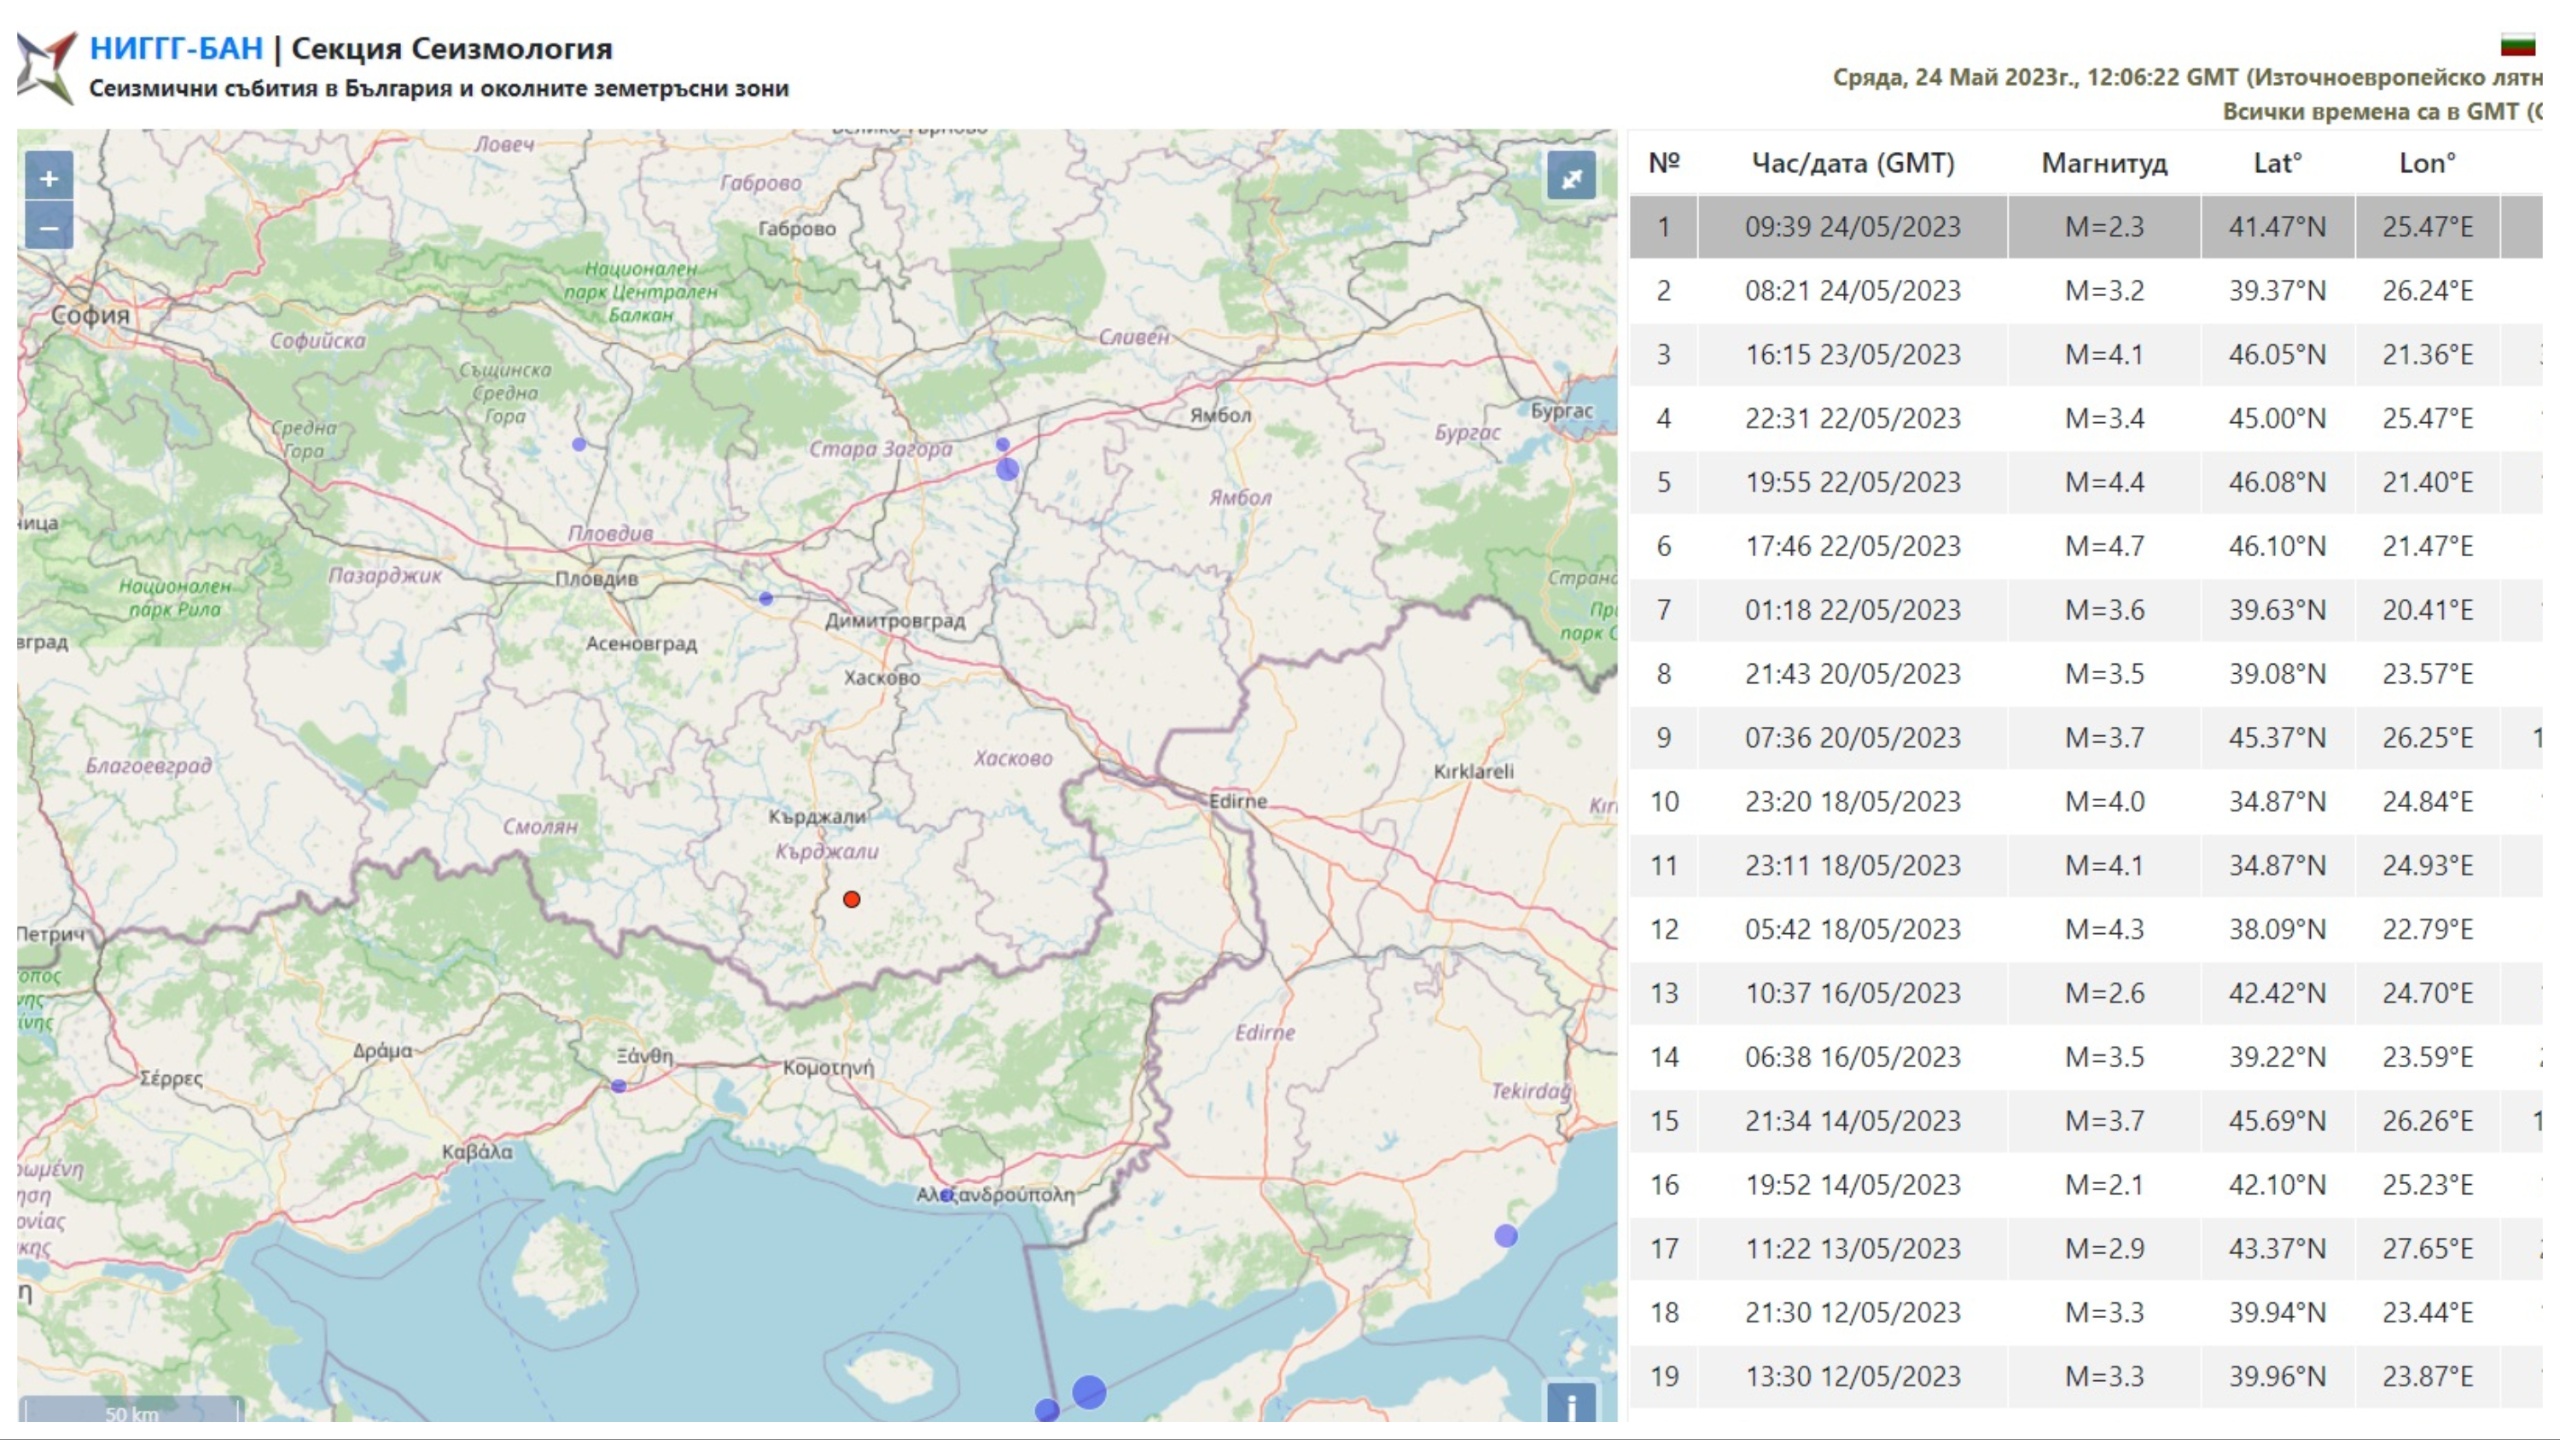Select the M=4.3 event row 12

point(2086,930)
